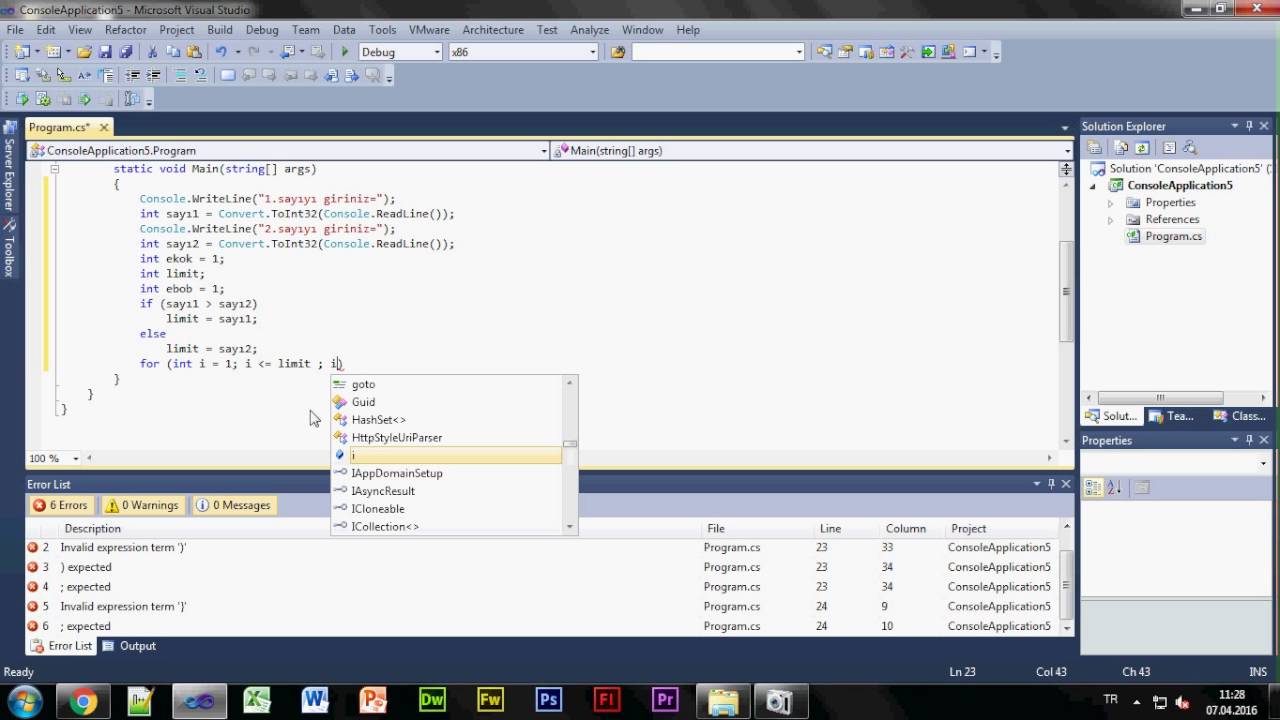Collapse the Main method outlining box

55,169
